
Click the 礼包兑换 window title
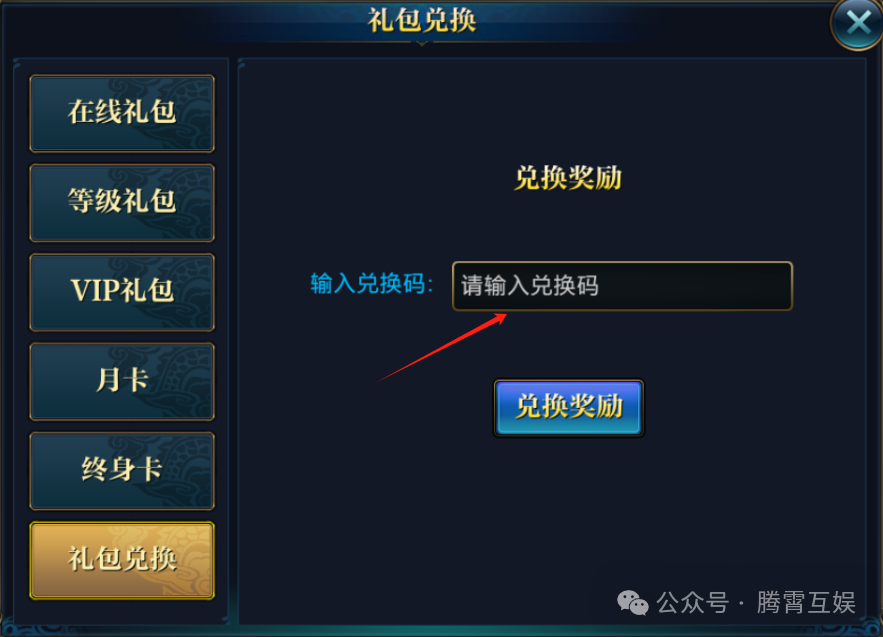point(422,20)
